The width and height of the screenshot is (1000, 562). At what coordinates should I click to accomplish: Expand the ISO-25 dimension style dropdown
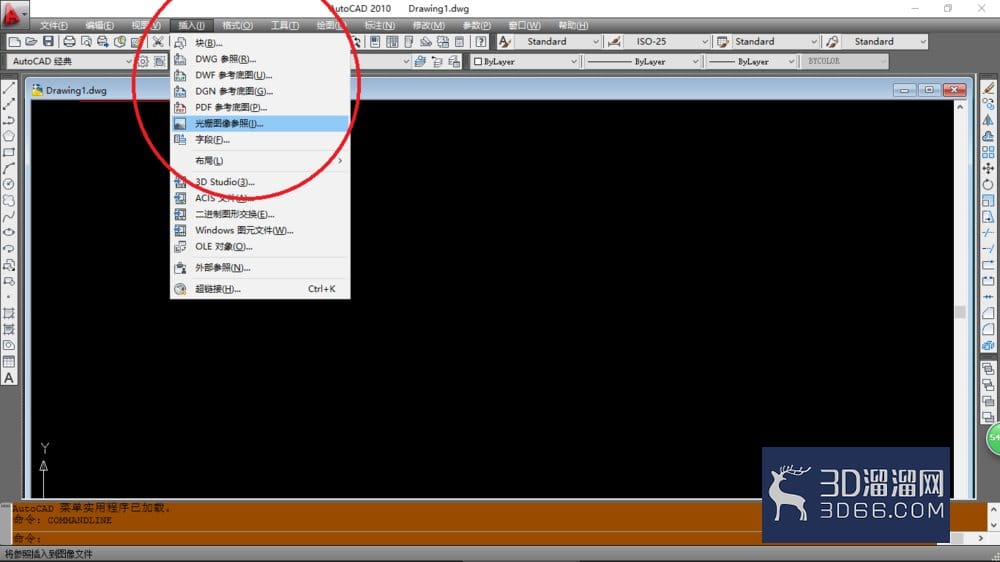click(705, 42)
